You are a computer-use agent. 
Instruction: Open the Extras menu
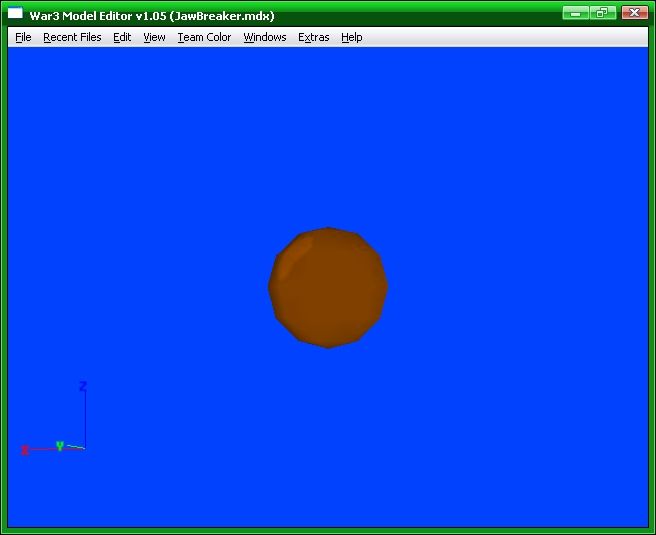(x=313, y=37)
